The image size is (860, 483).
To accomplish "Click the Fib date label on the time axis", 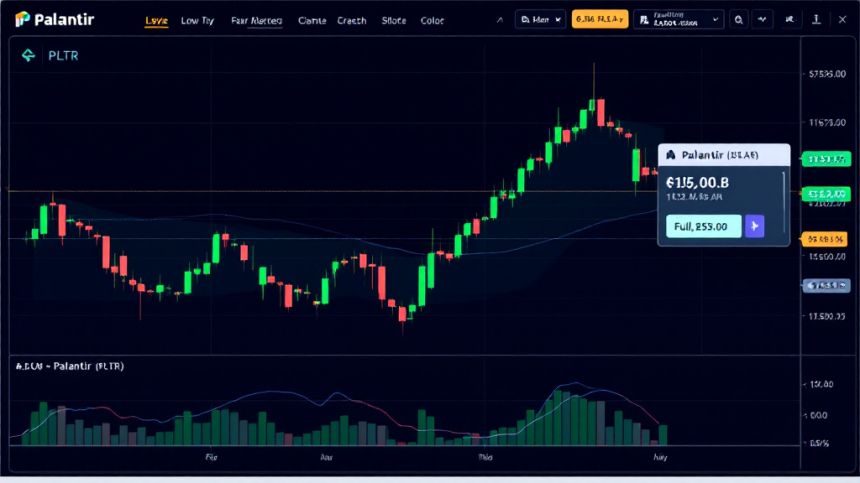I will 211,457.
